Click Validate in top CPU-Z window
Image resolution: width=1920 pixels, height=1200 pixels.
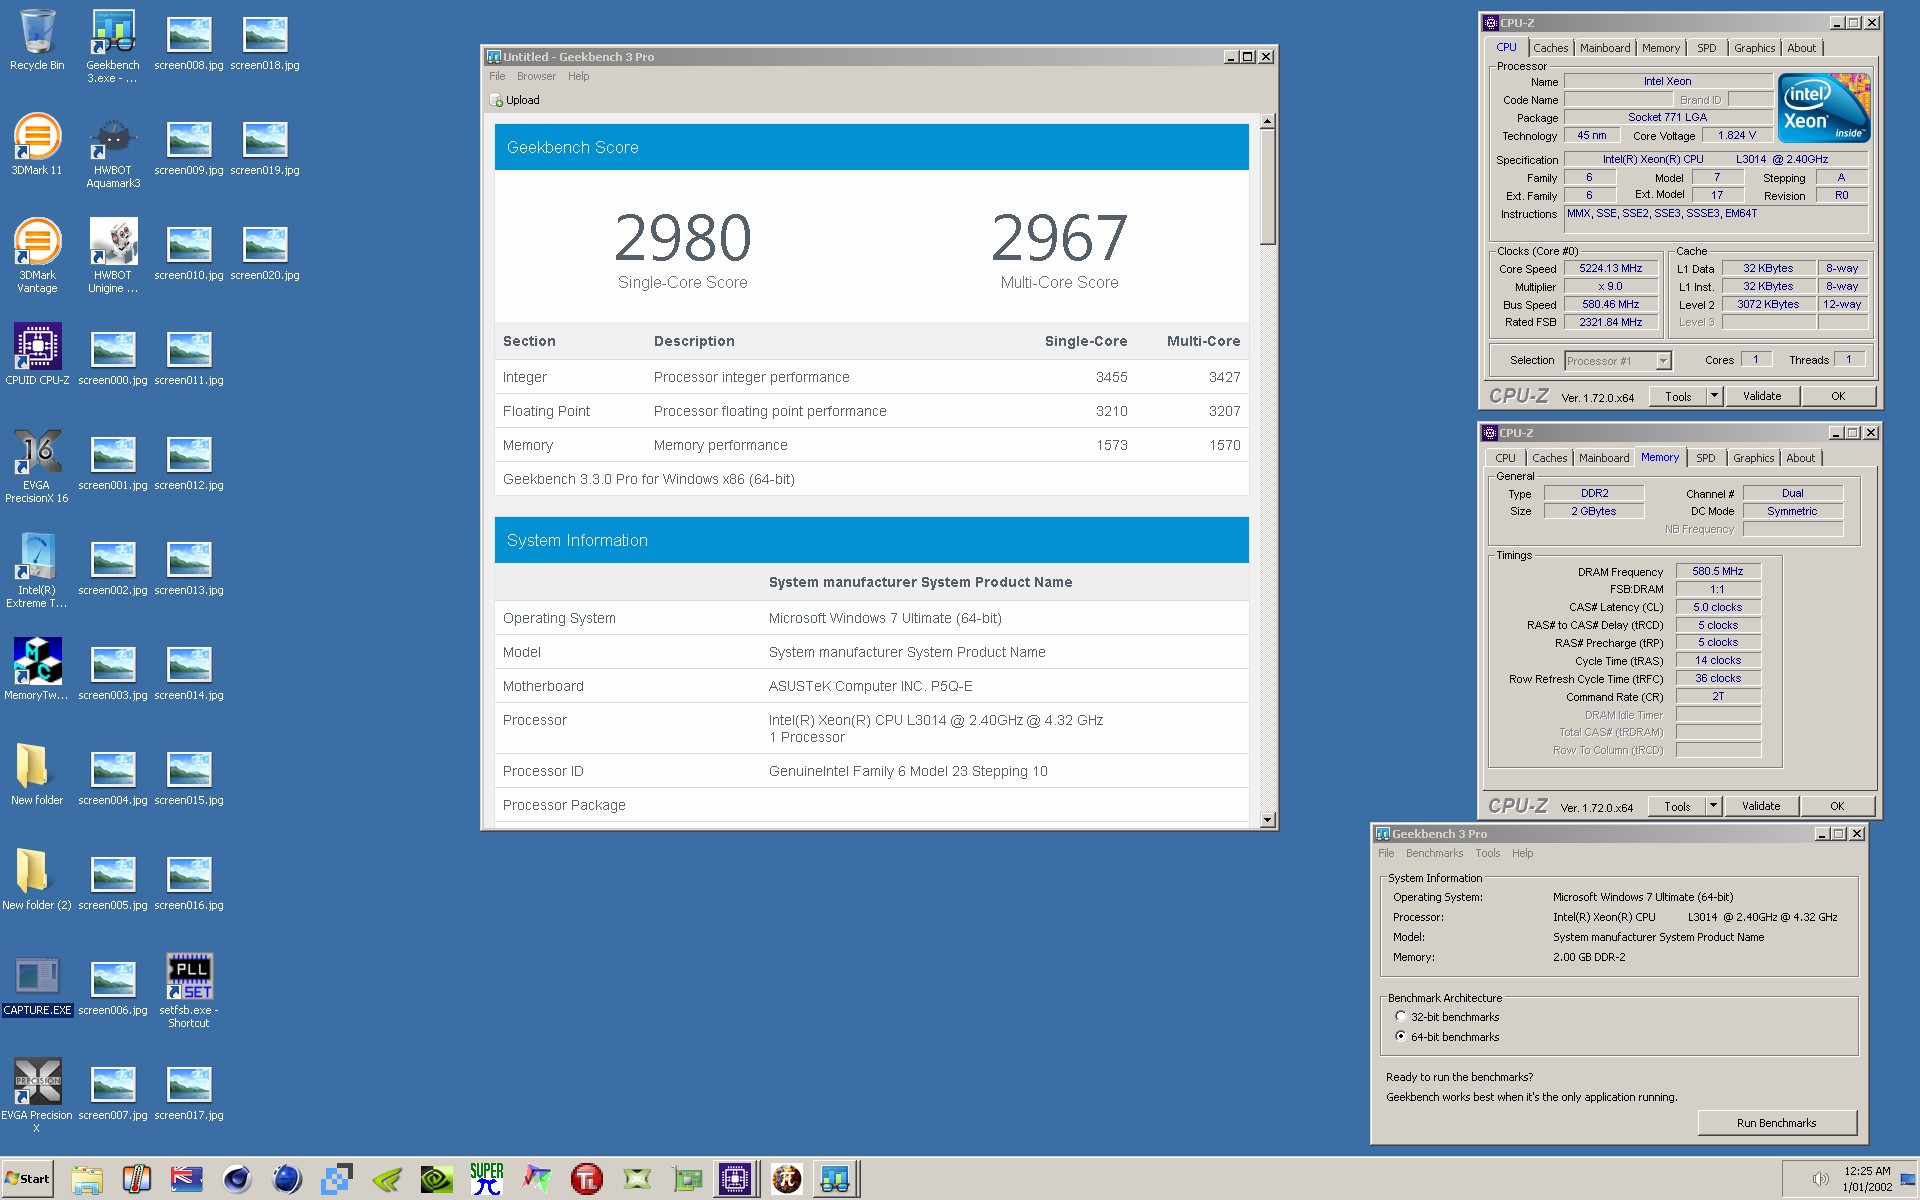[1762, 396]
